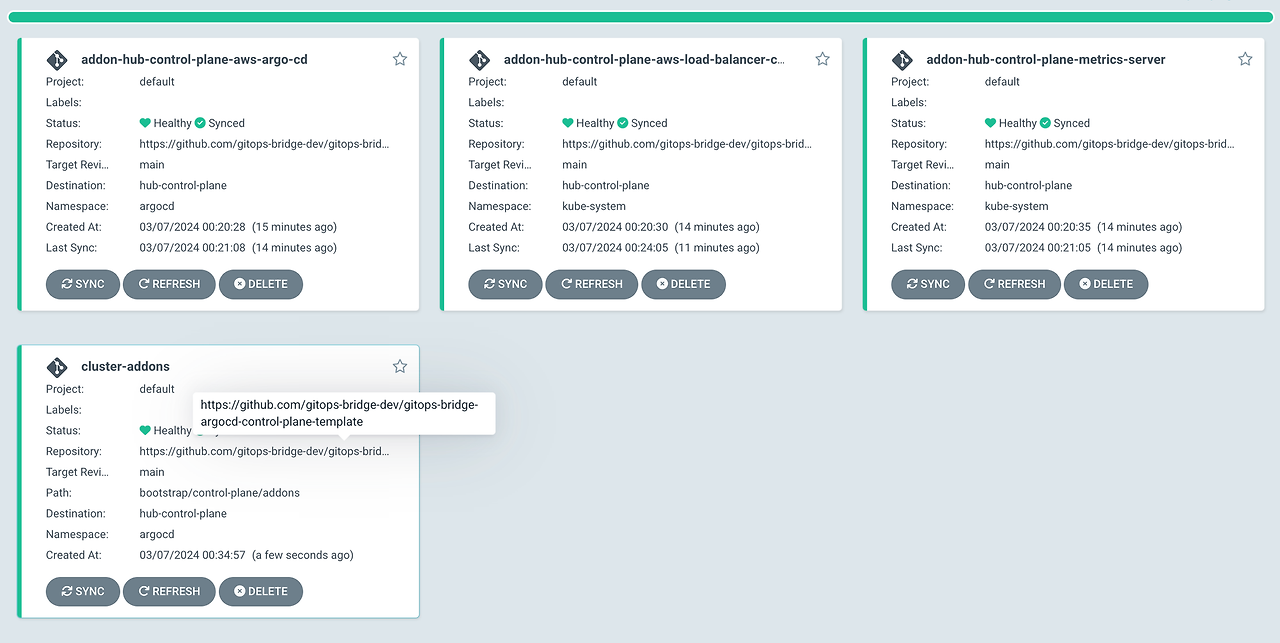Click git icon of cluster-addons application
The height and width of the screenshot is (643, 1280).
57,366
